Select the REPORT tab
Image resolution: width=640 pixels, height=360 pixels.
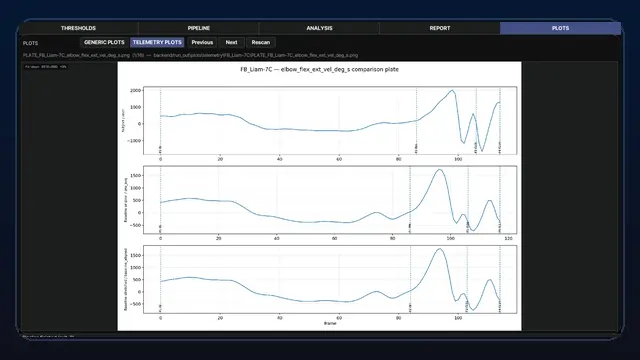click(440, 28)
